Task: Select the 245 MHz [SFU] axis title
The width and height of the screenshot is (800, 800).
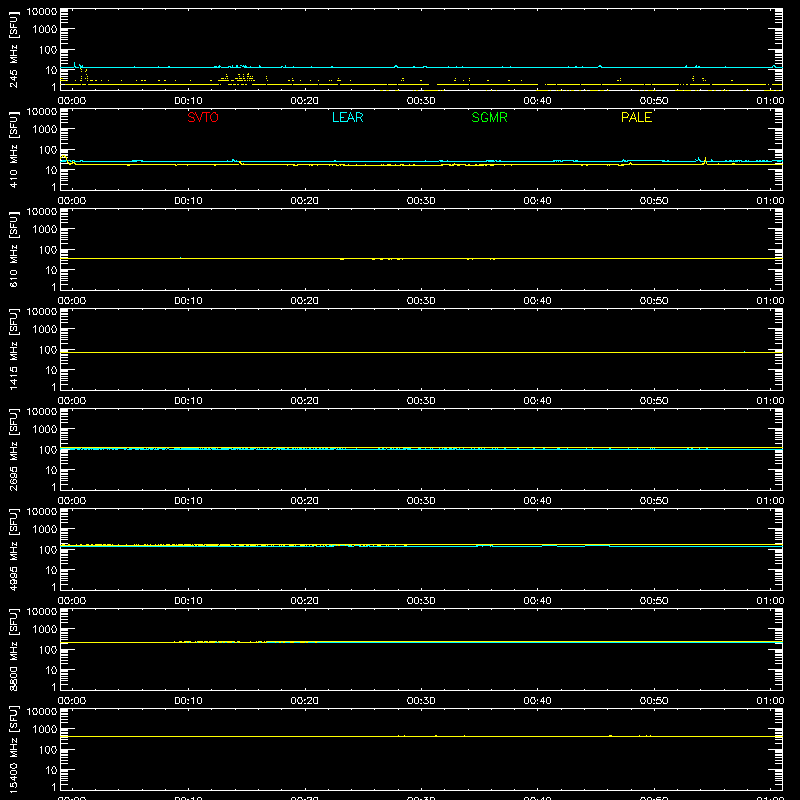Action: click(13, 49)
